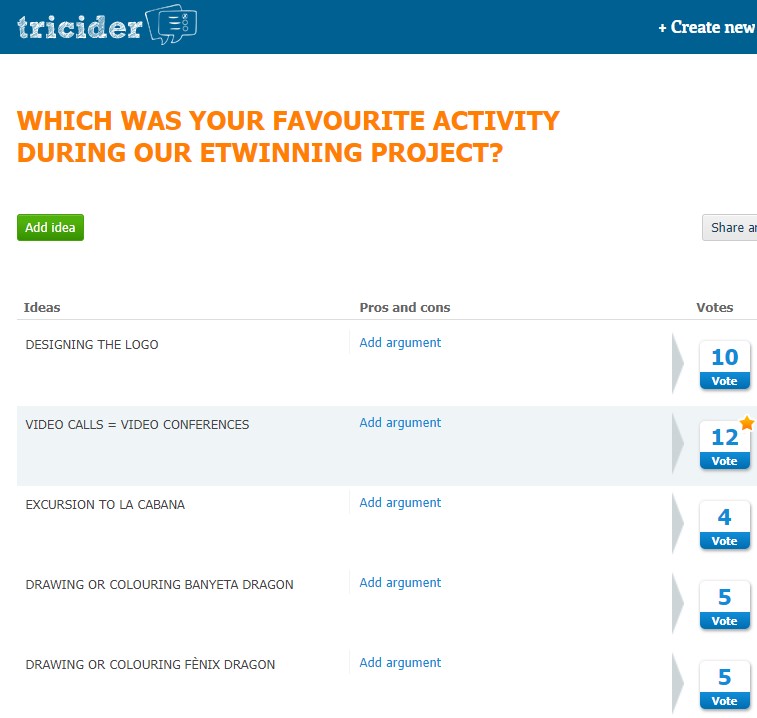Open the Create new menu item

706,27
